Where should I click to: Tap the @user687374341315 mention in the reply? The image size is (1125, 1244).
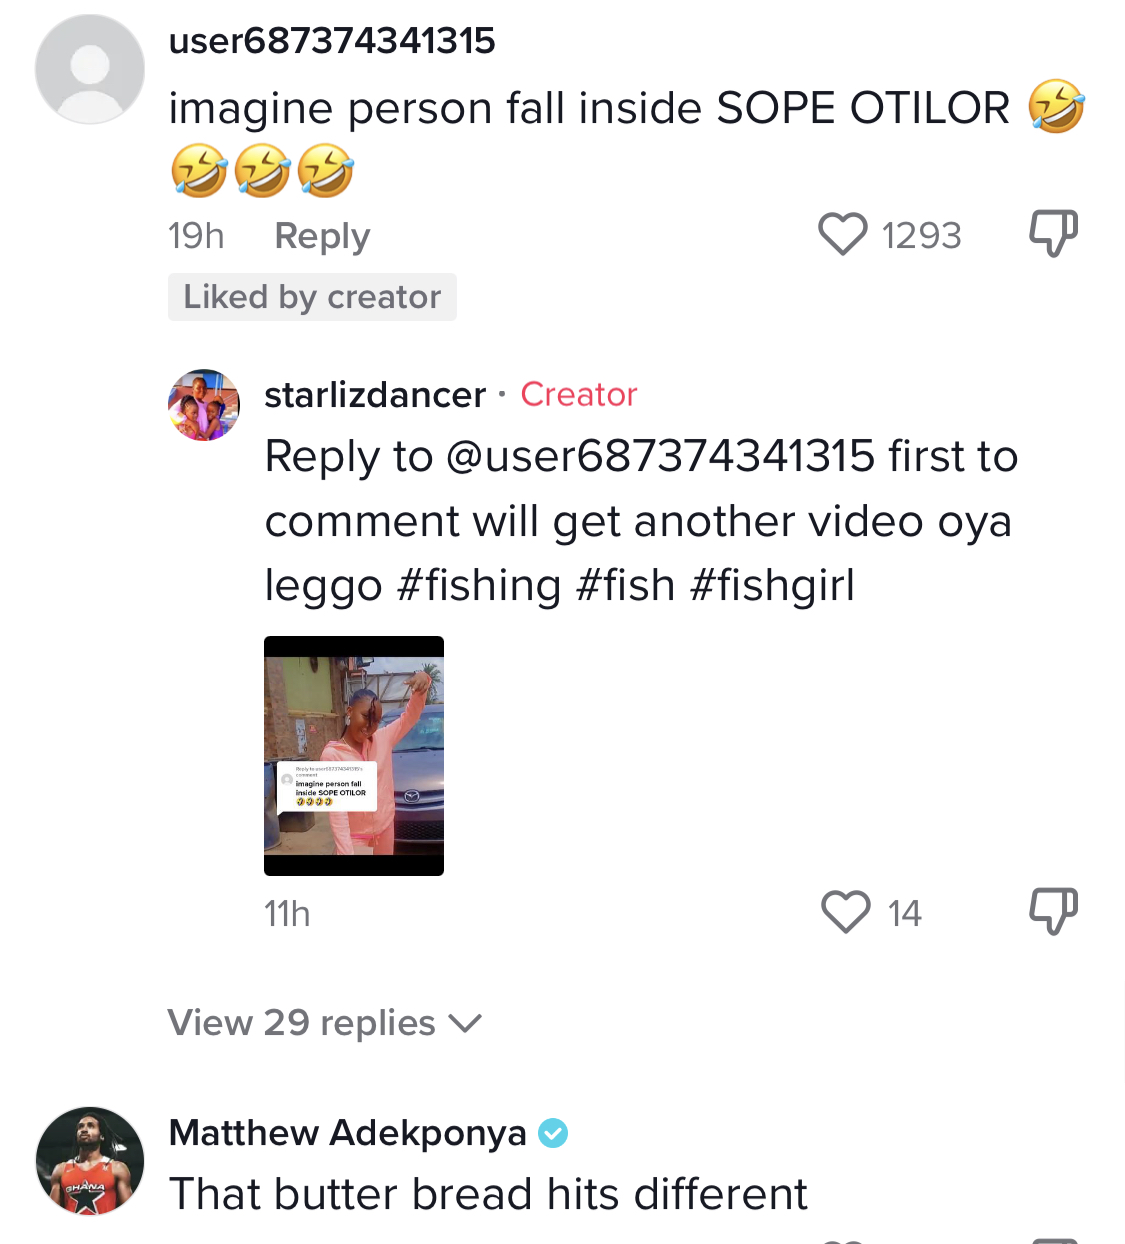(661, 457)
